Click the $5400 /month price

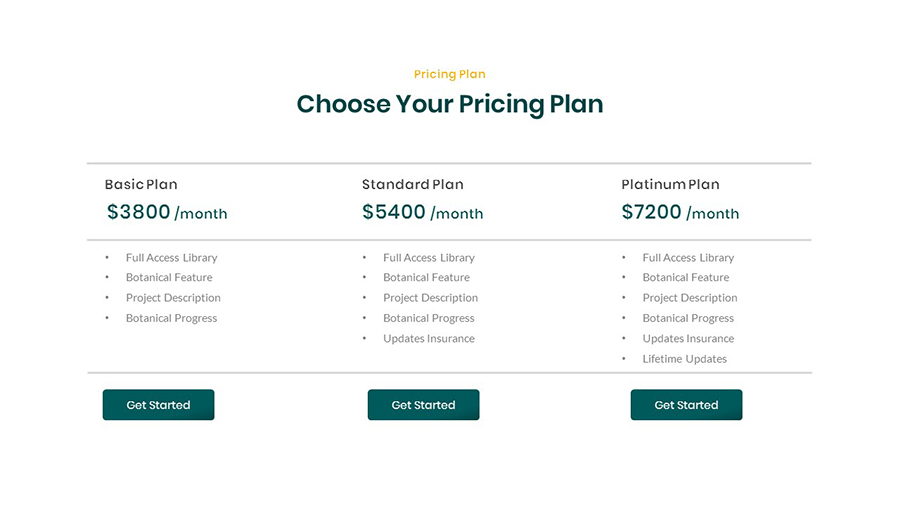(422, 212)
